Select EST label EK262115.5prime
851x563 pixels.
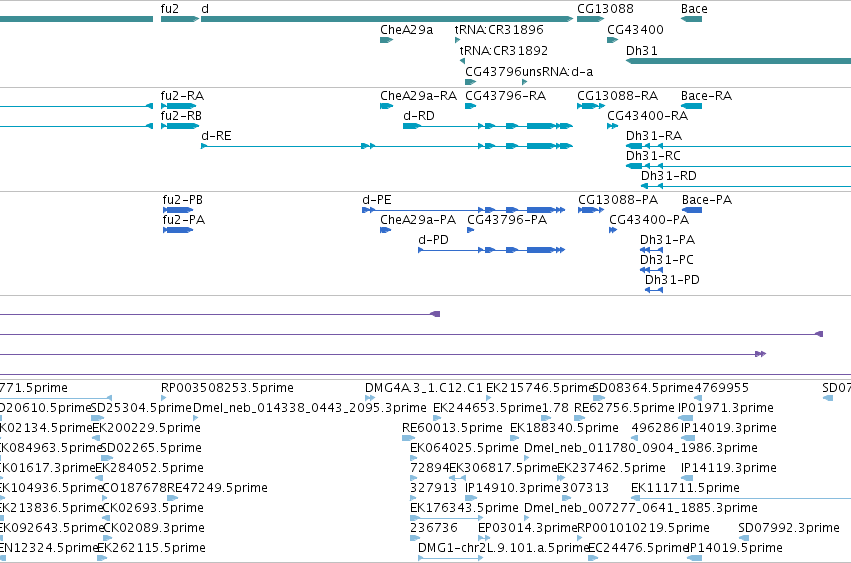click(151, 548)
